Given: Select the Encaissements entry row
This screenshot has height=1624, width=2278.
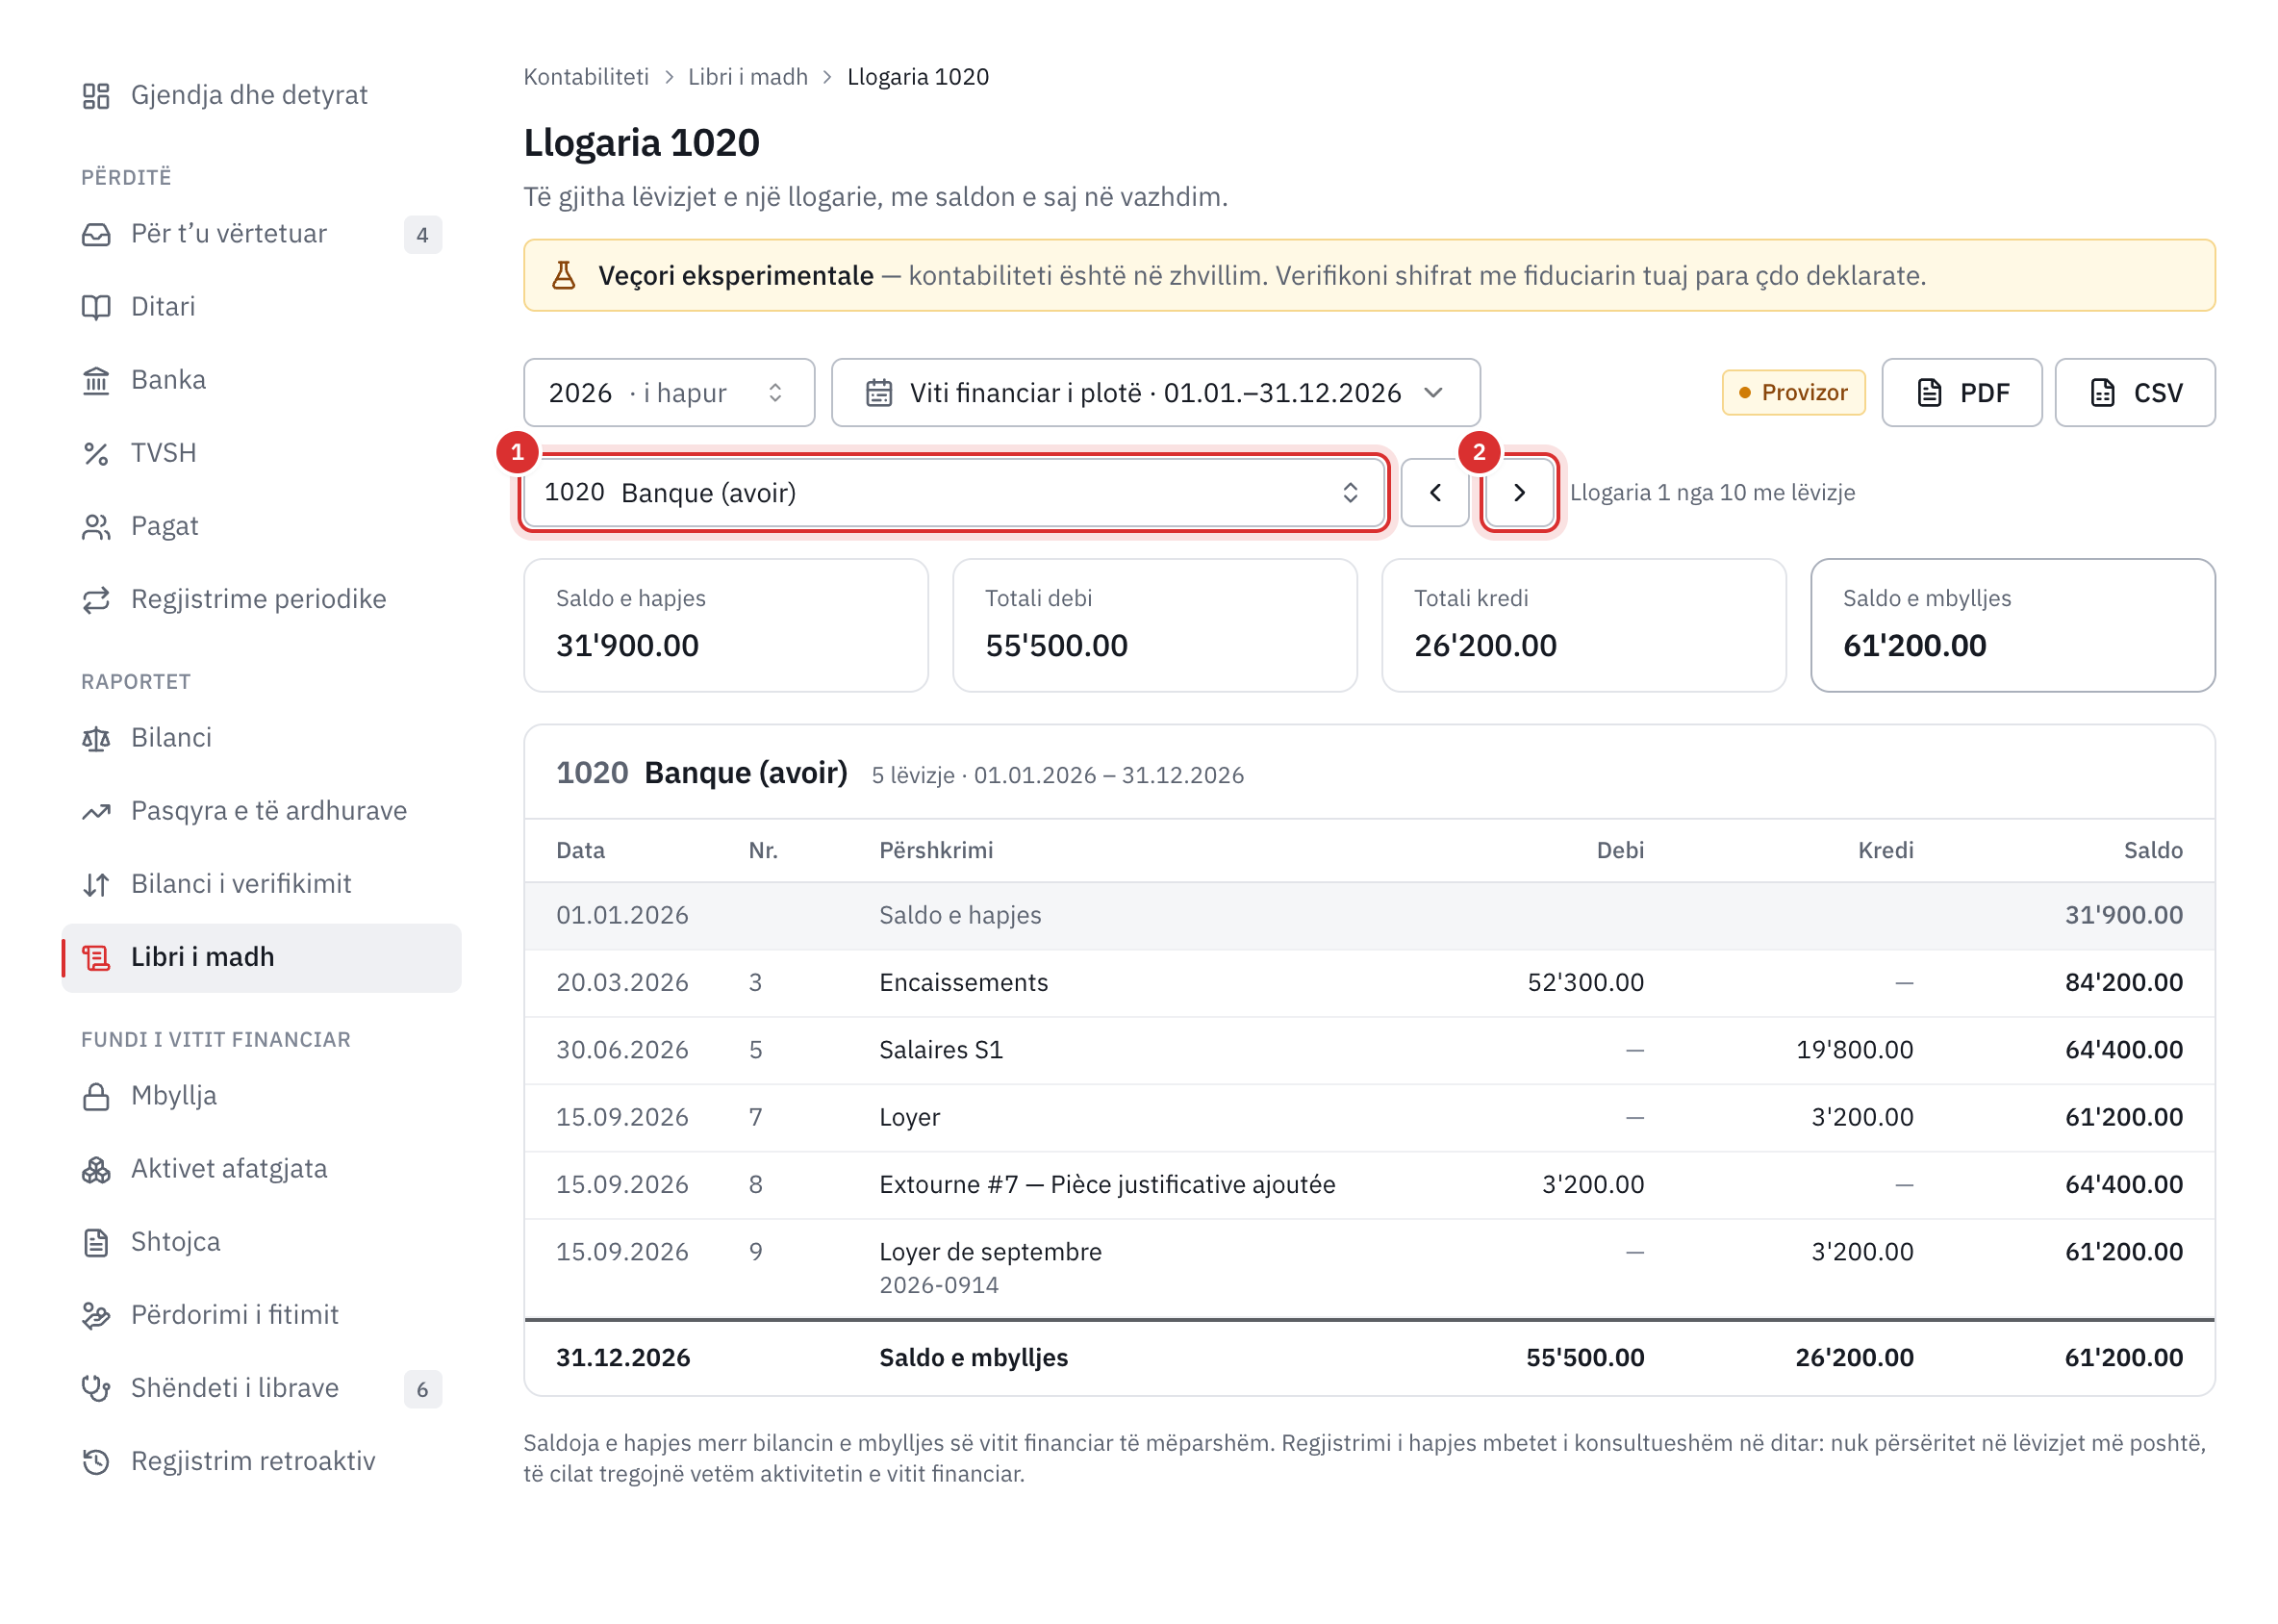Looking at the screenshot, I should pos(1369,982).
